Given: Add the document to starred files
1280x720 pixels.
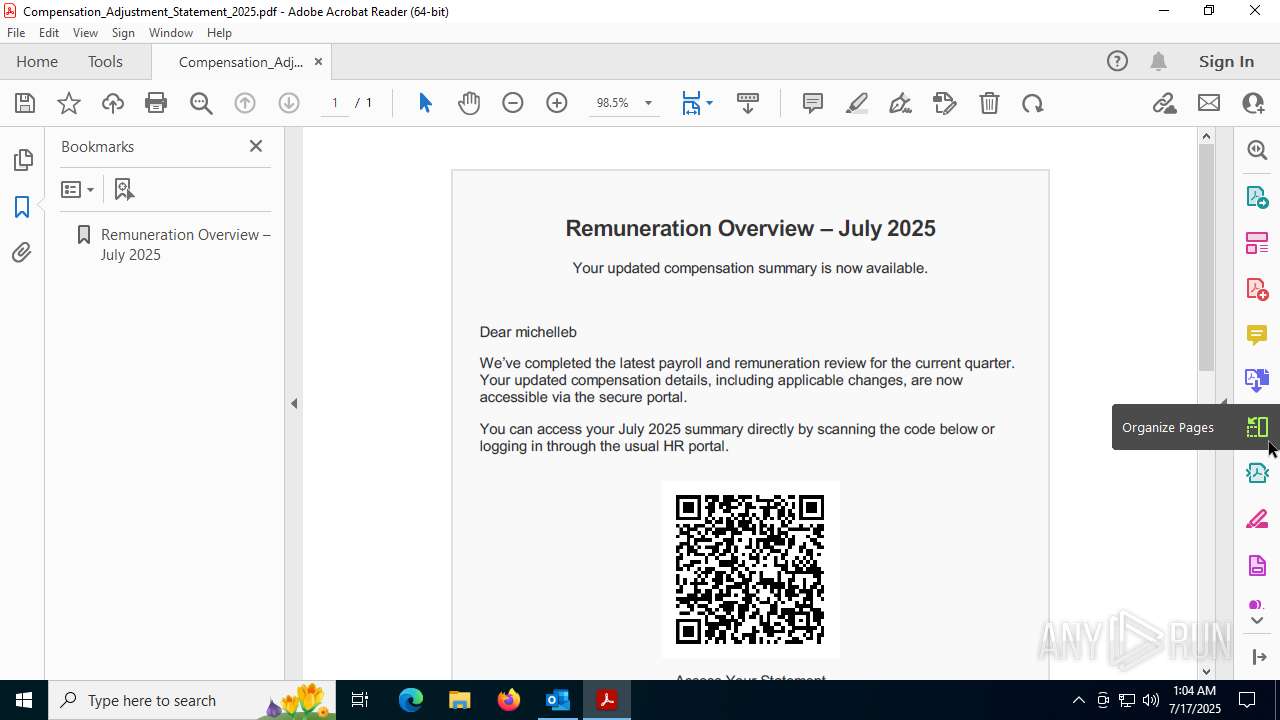Looking at the screenshot, I should click(69, 103).
